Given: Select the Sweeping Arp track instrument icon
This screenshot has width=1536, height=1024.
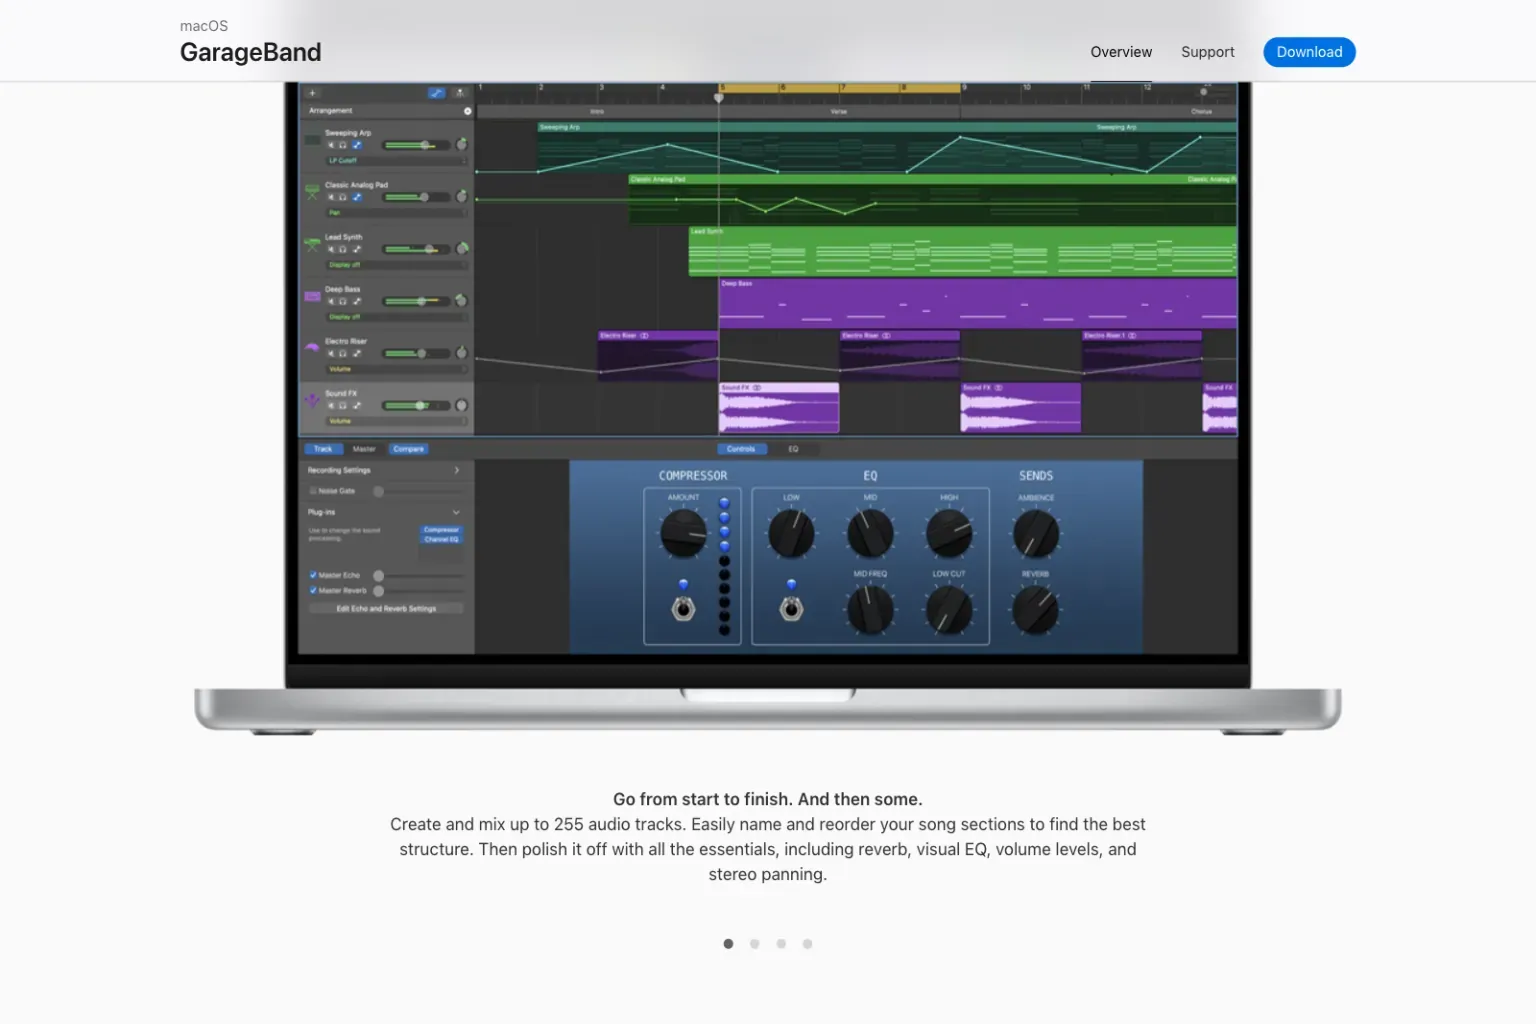Looking at the screenshot, I should pos(312,140).
